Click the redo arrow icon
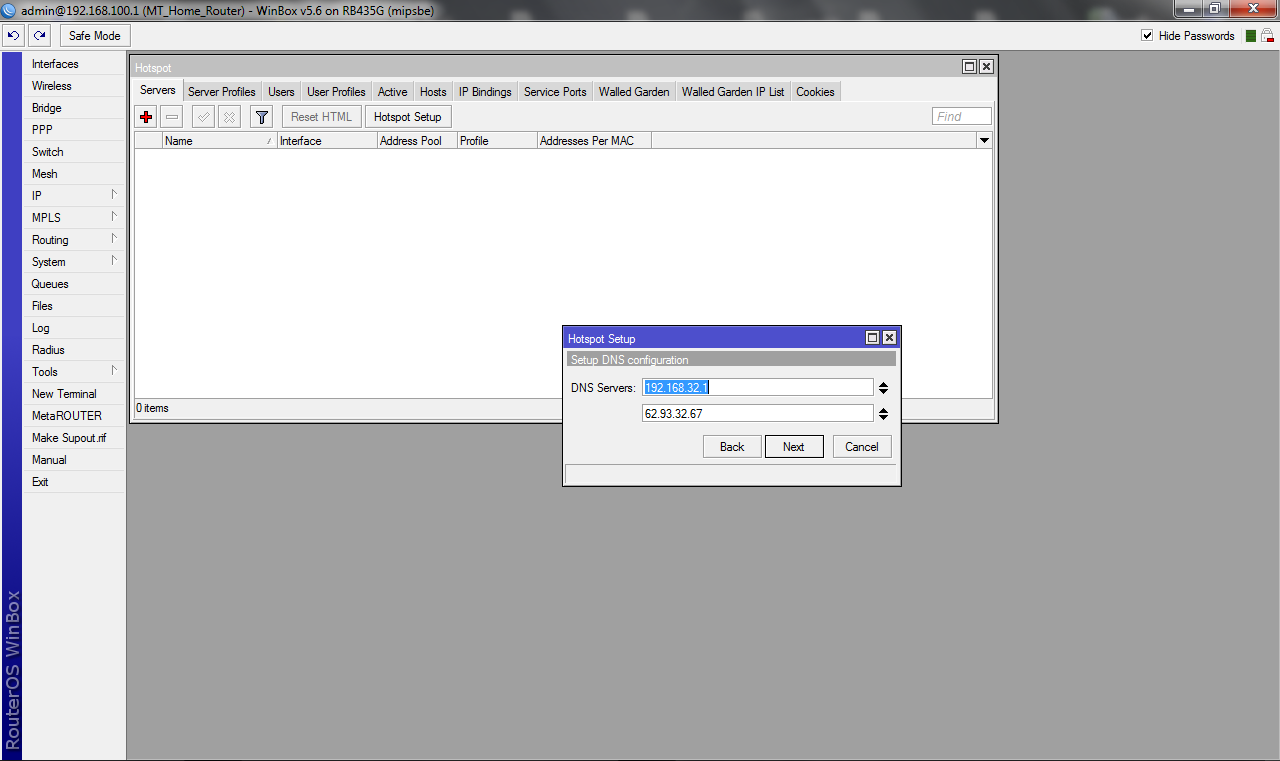The height and width of the screenshot is (761, 1280). 39,36
